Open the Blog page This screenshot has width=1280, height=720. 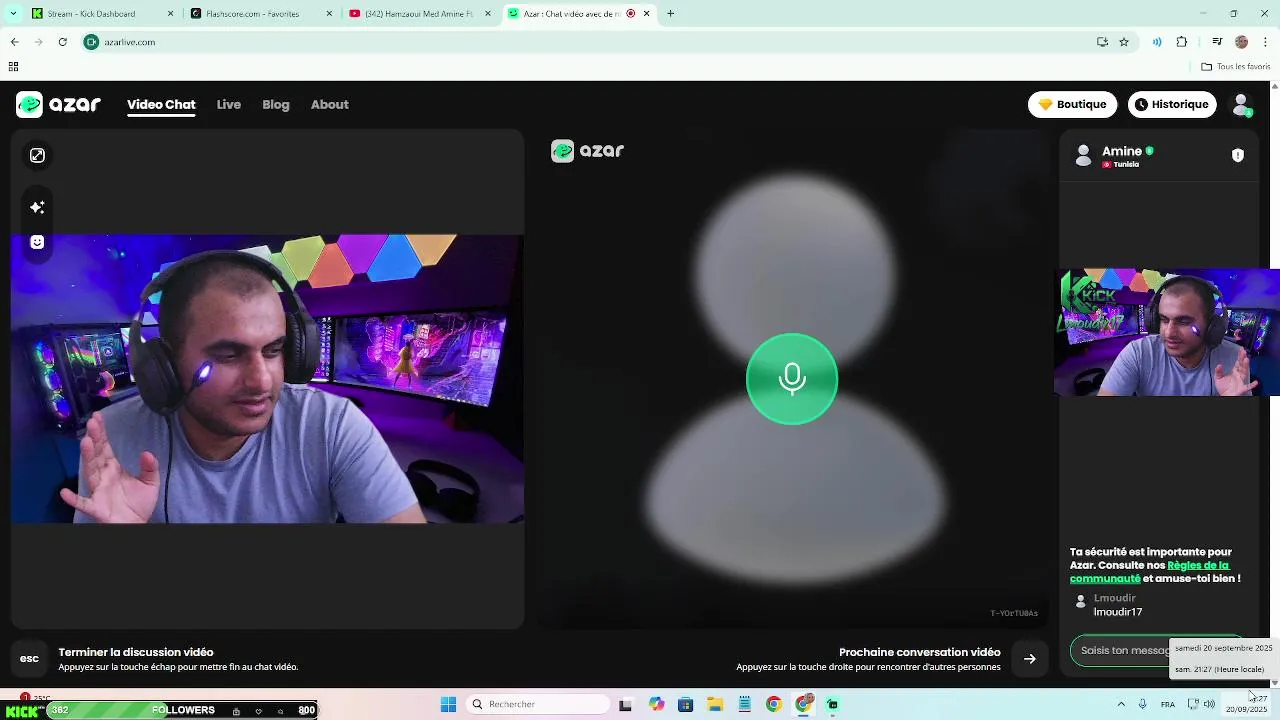click(x=276, y=104)
